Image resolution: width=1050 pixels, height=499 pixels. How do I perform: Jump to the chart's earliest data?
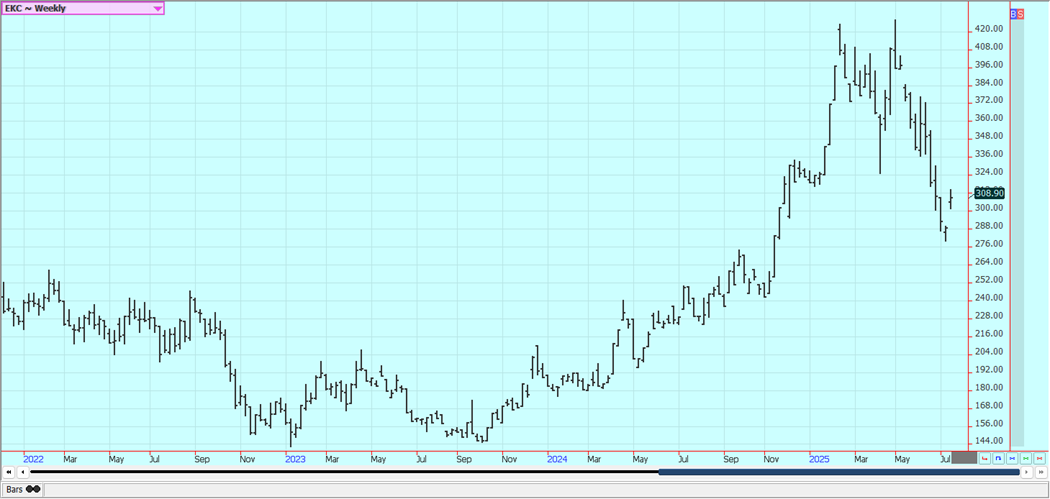[9, 472]
